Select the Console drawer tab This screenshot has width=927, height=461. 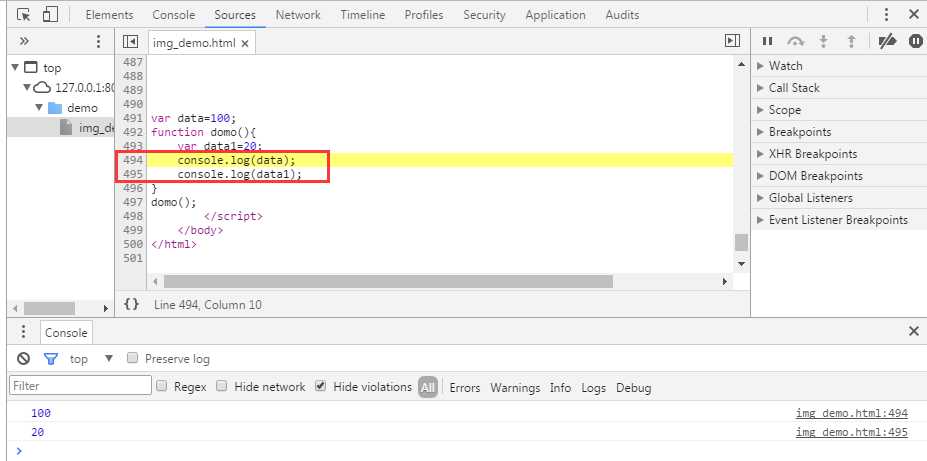coord(66,333)
